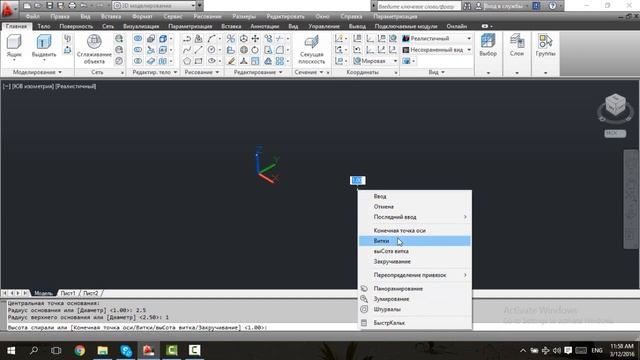This screenshot has height=360, width=640.
Task: Click the Save icon in quick access toolbar
Action: pyautogui.click(x=49, y=6)
